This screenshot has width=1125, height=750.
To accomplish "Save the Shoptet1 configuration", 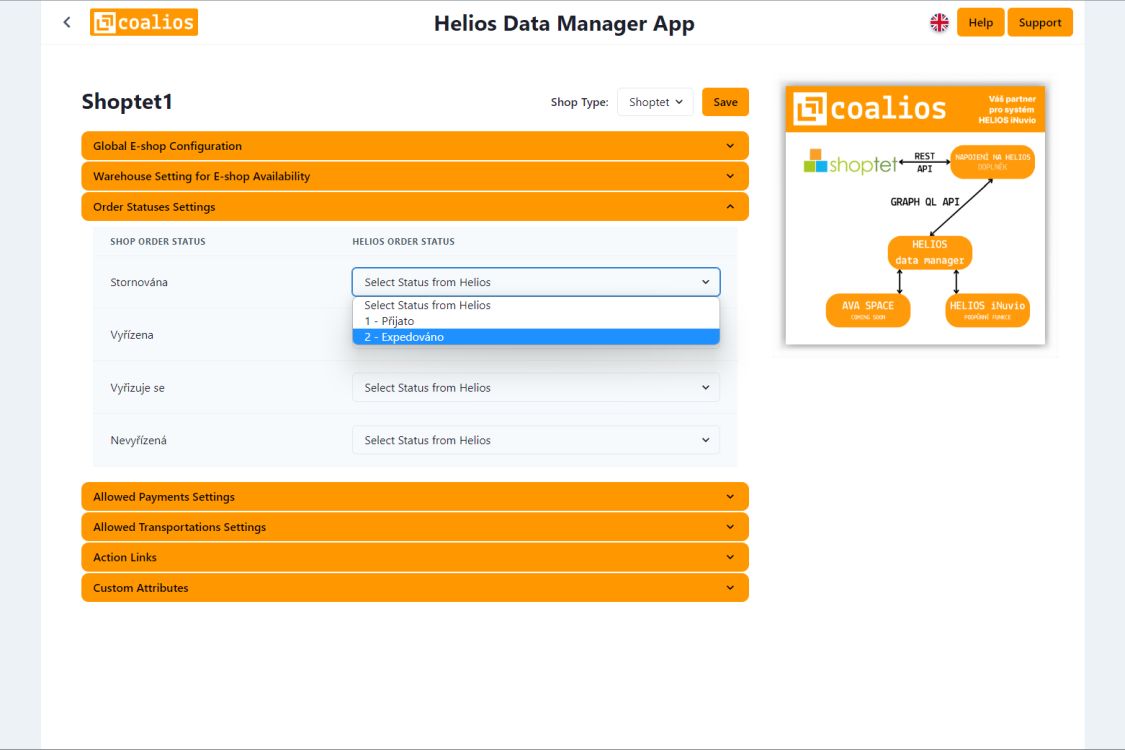I will click(725, 102).
